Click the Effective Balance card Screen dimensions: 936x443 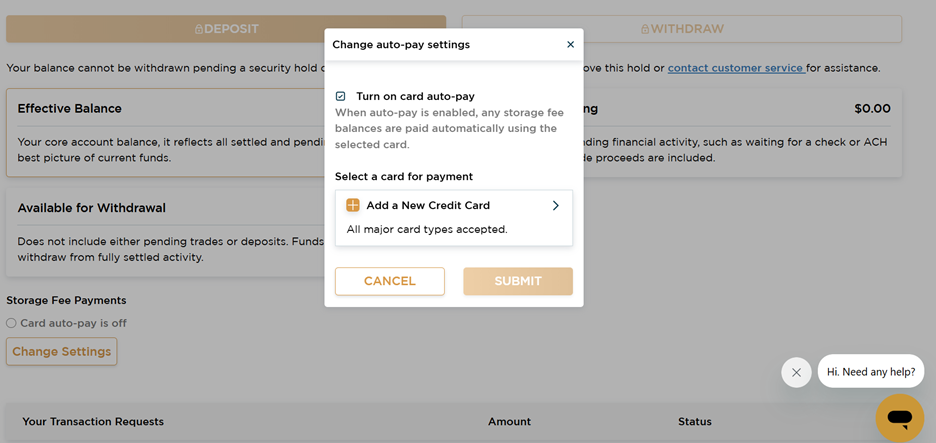pyautogui.click(x=165, y=133)
